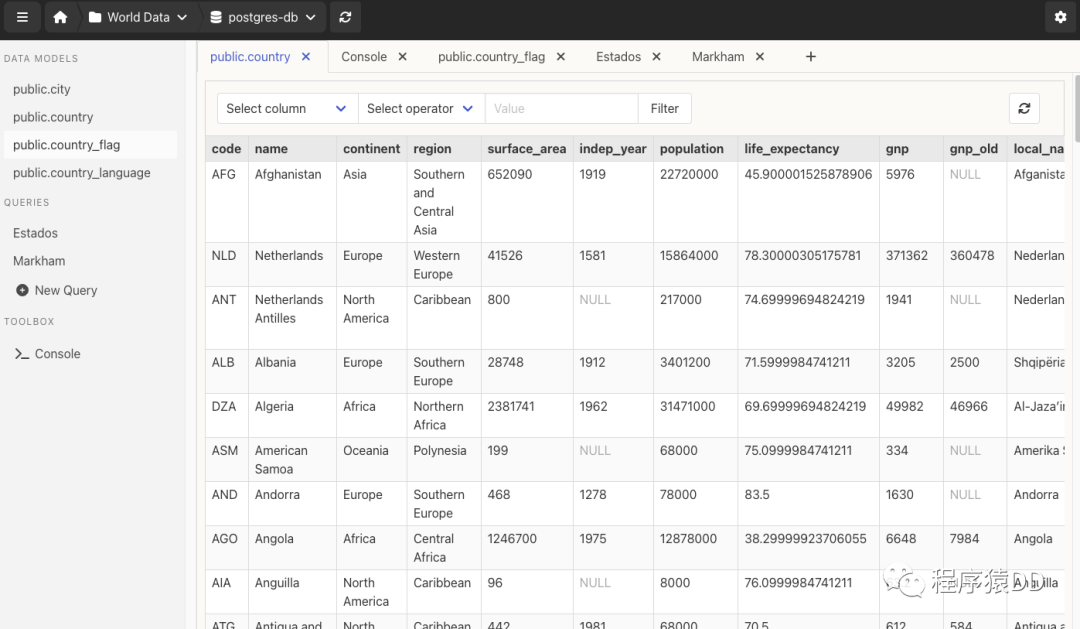Open public.country_flag data model in sidebar
Screen dimensions: 1080x629
pos(66,145)
